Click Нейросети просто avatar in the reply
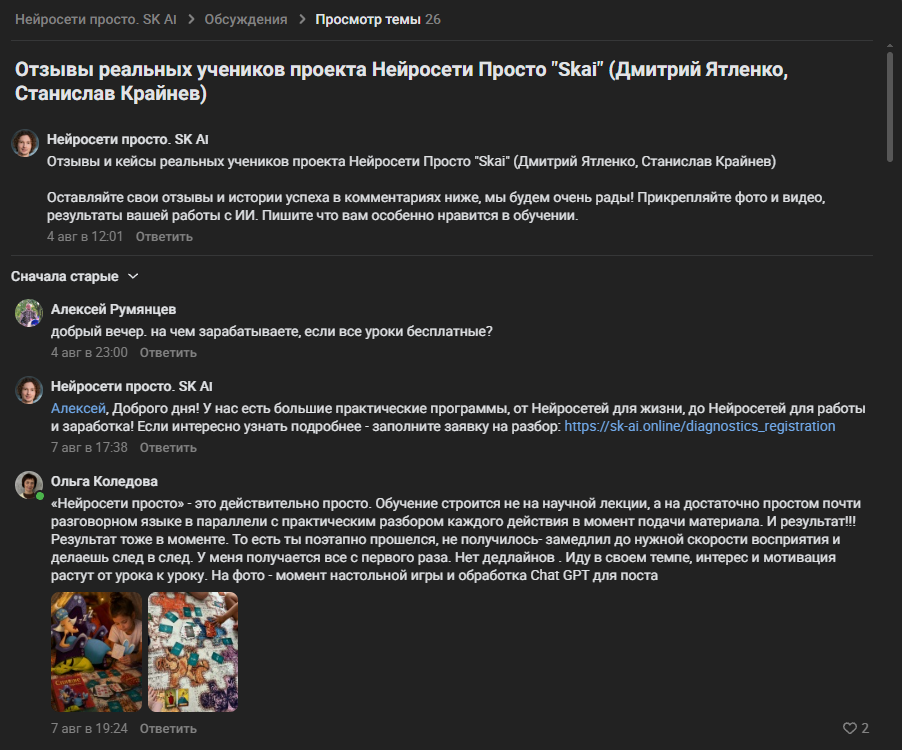The width and height of the screenshot is (902, 750). pos(28,391)
